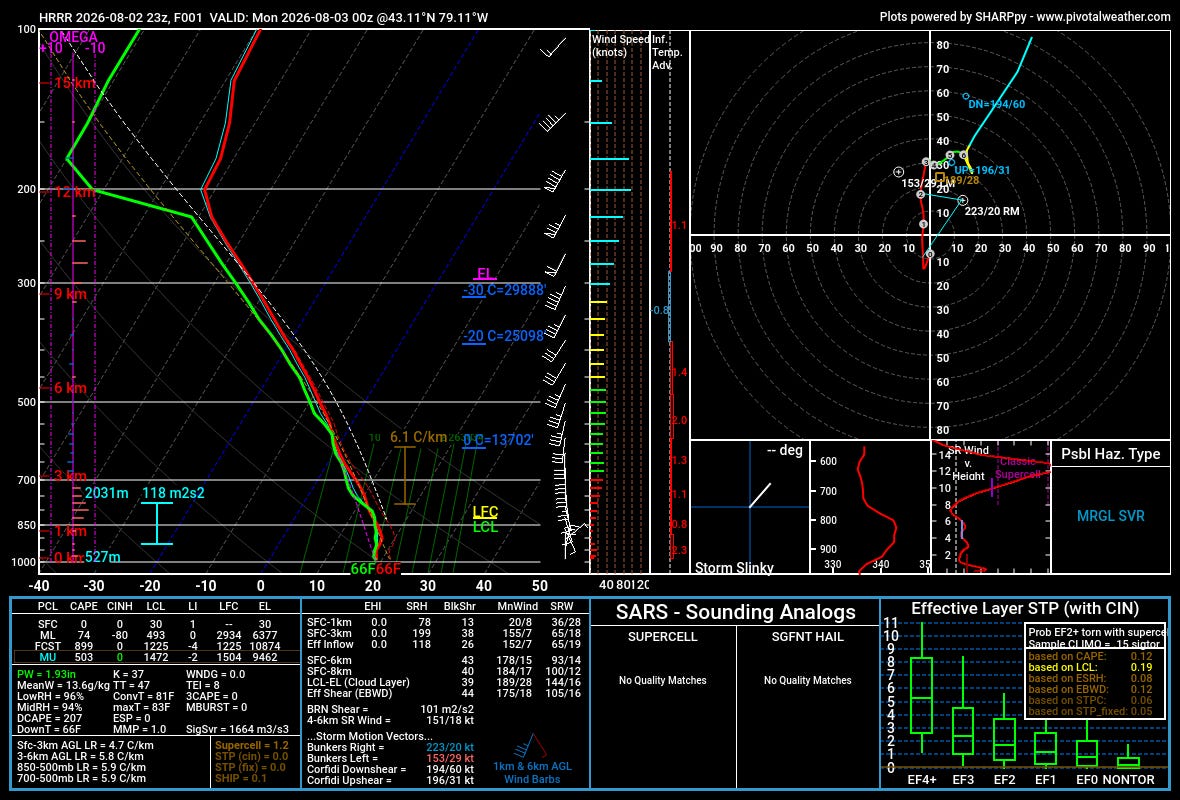The width and height of the screenshot is (1180, 800).
Task: Click the 1km & 6km AGL wind barbs icon
Action: [533, 746]
